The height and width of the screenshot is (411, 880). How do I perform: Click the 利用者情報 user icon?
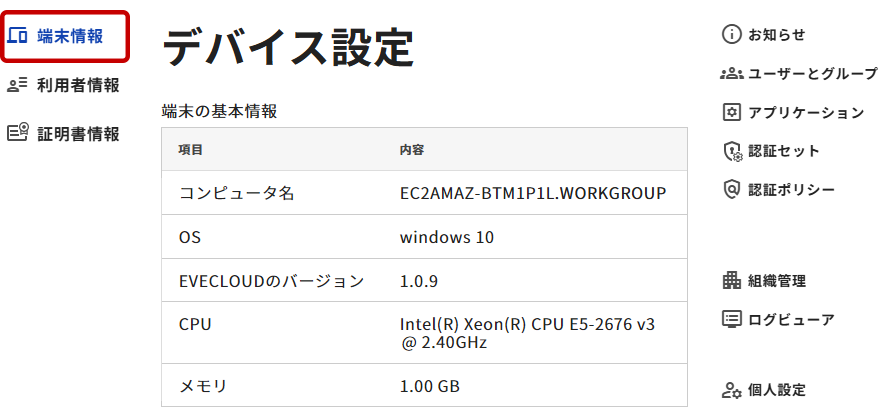click(17, 85)
